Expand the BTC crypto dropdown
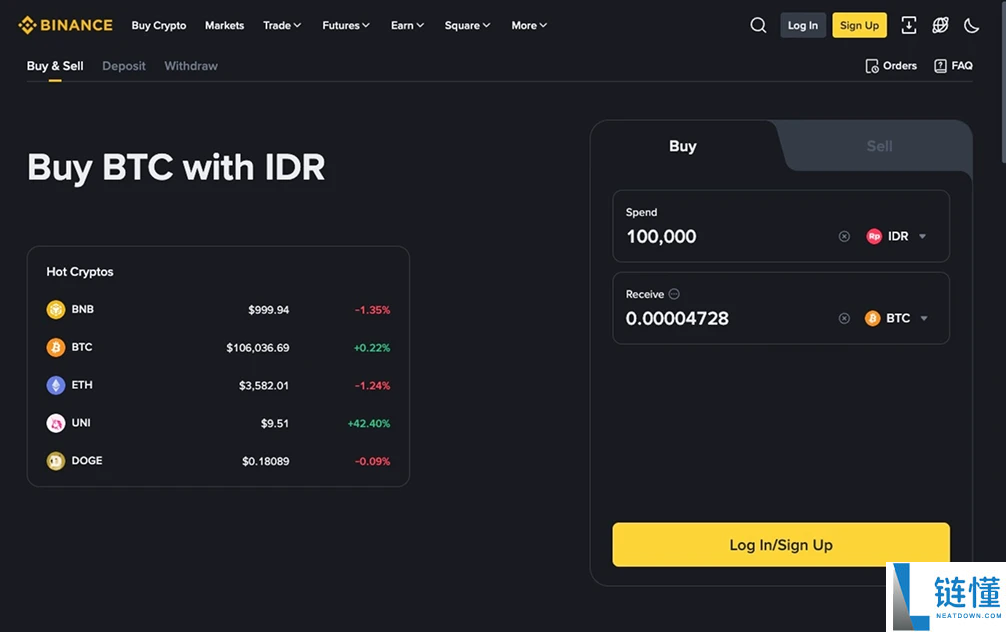Viewport: 1006px width, 632px height. 898,318
